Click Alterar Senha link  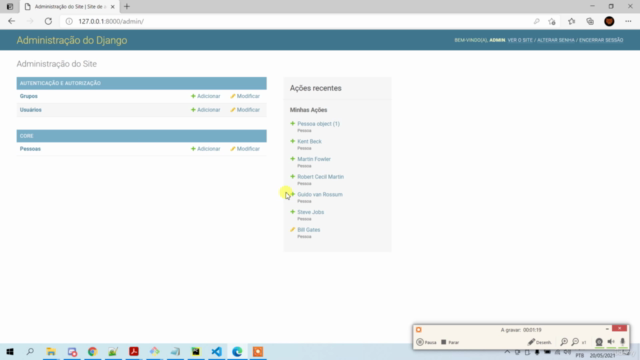(x=556, y=40)
